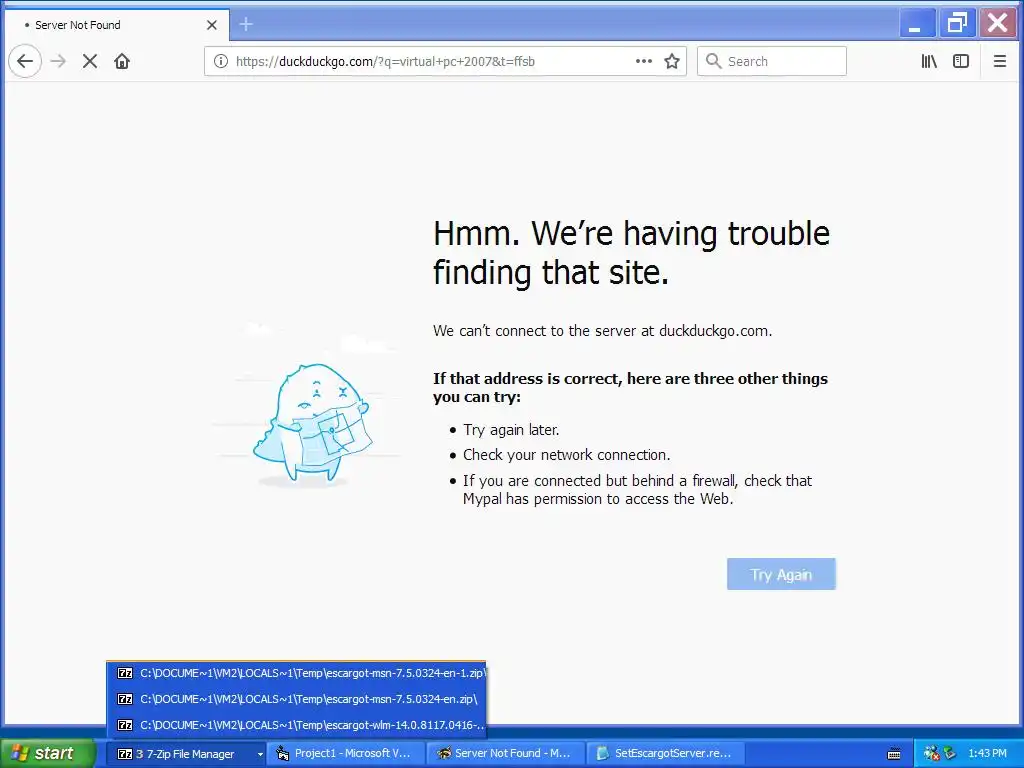Select escargot-msn-7.5.0324-en.zip window entry
The image size is (1024, 768).
coord(296,699)
